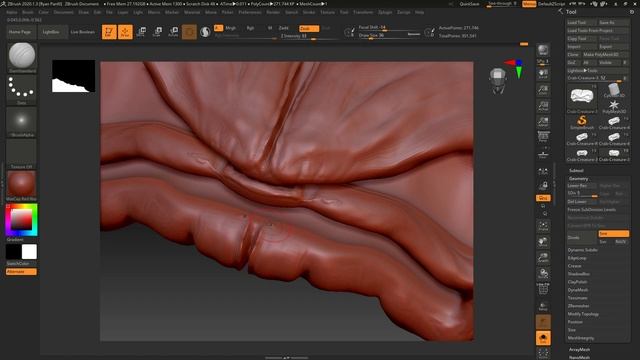Adjust the Focal Shift slider
Screen dimensions: 640x360
pyautogui.click(x=389, y=28)
